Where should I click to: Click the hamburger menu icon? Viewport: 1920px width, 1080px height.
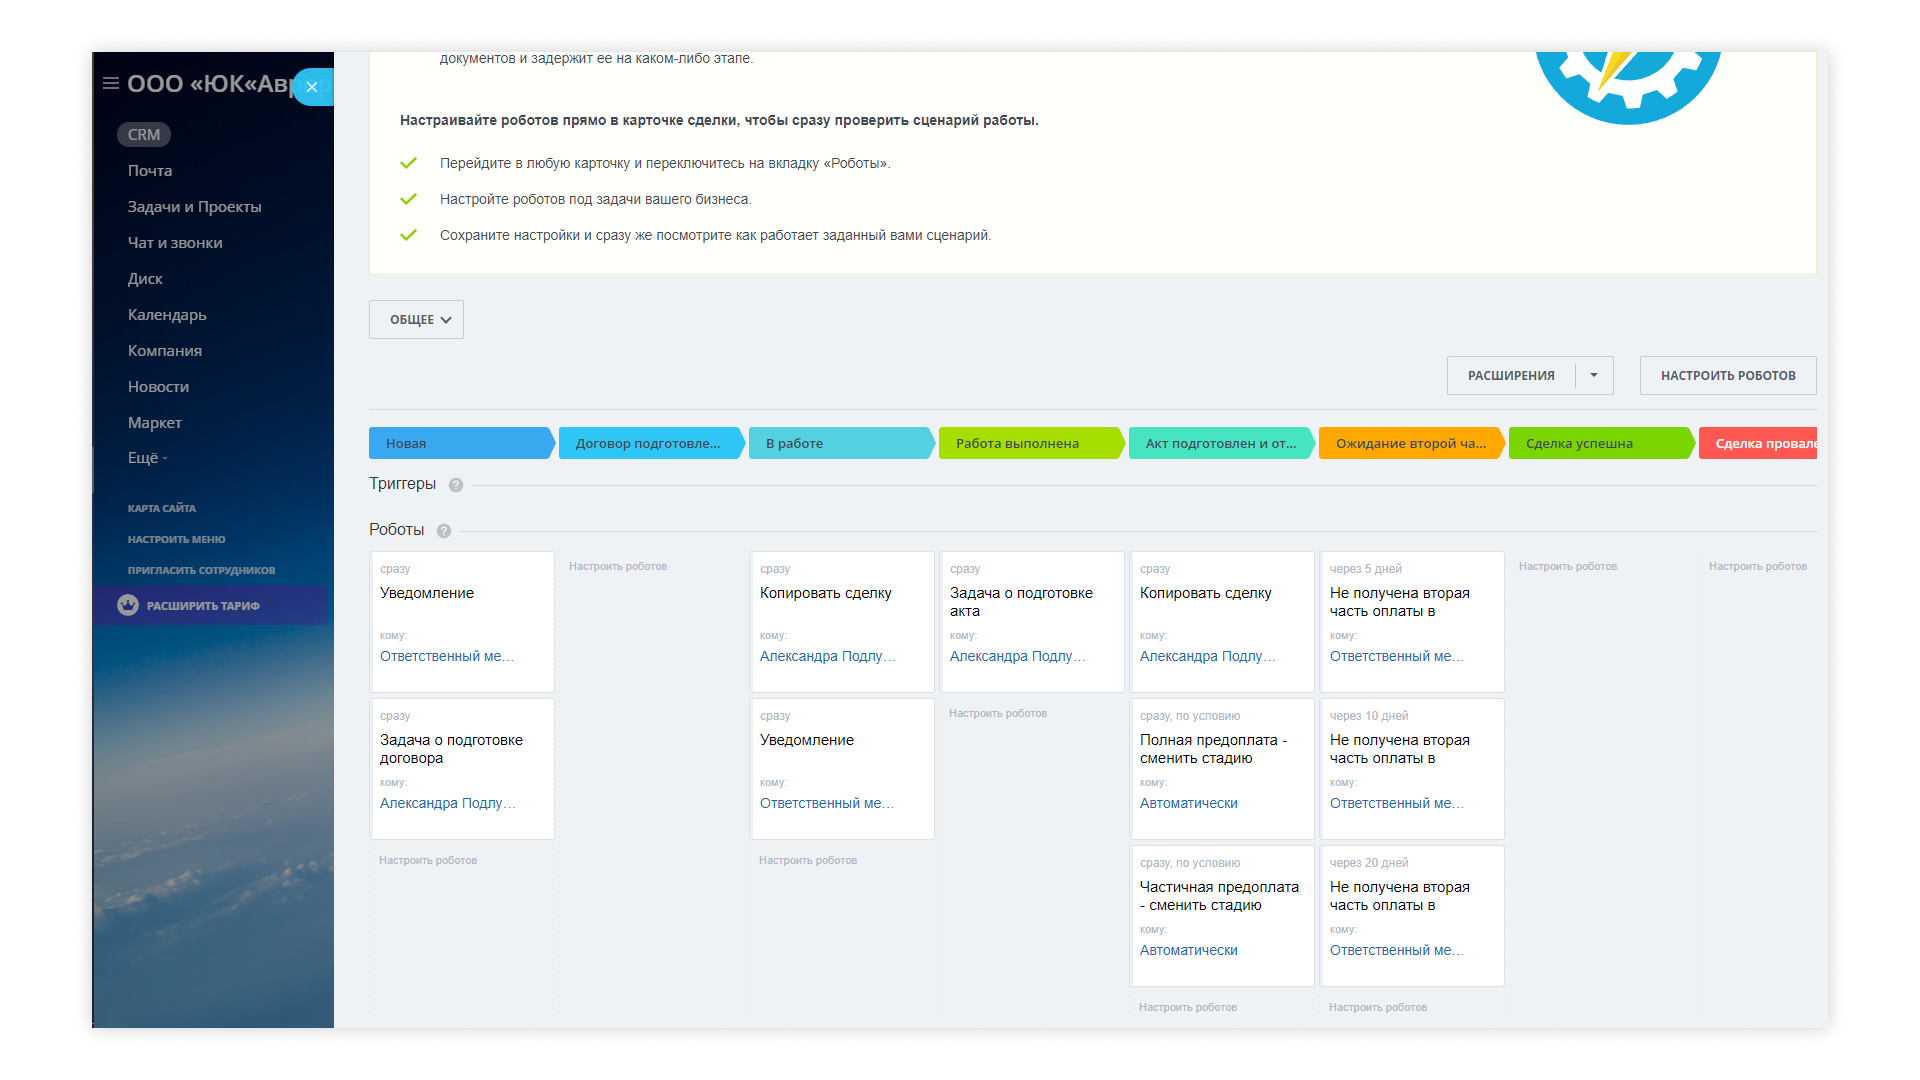111,84
